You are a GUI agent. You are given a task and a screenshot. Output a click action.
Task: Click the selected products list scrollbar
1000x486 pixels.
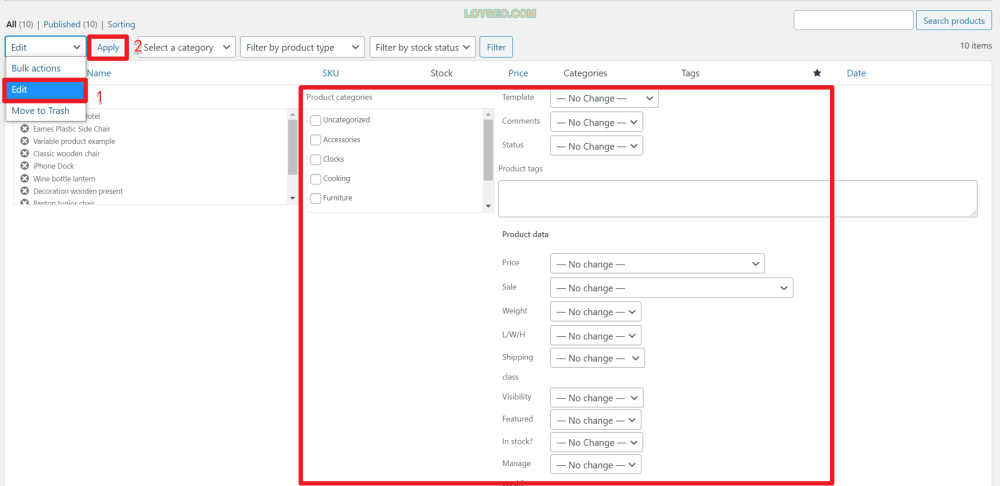pyautogui.click(x=292, y=147)
